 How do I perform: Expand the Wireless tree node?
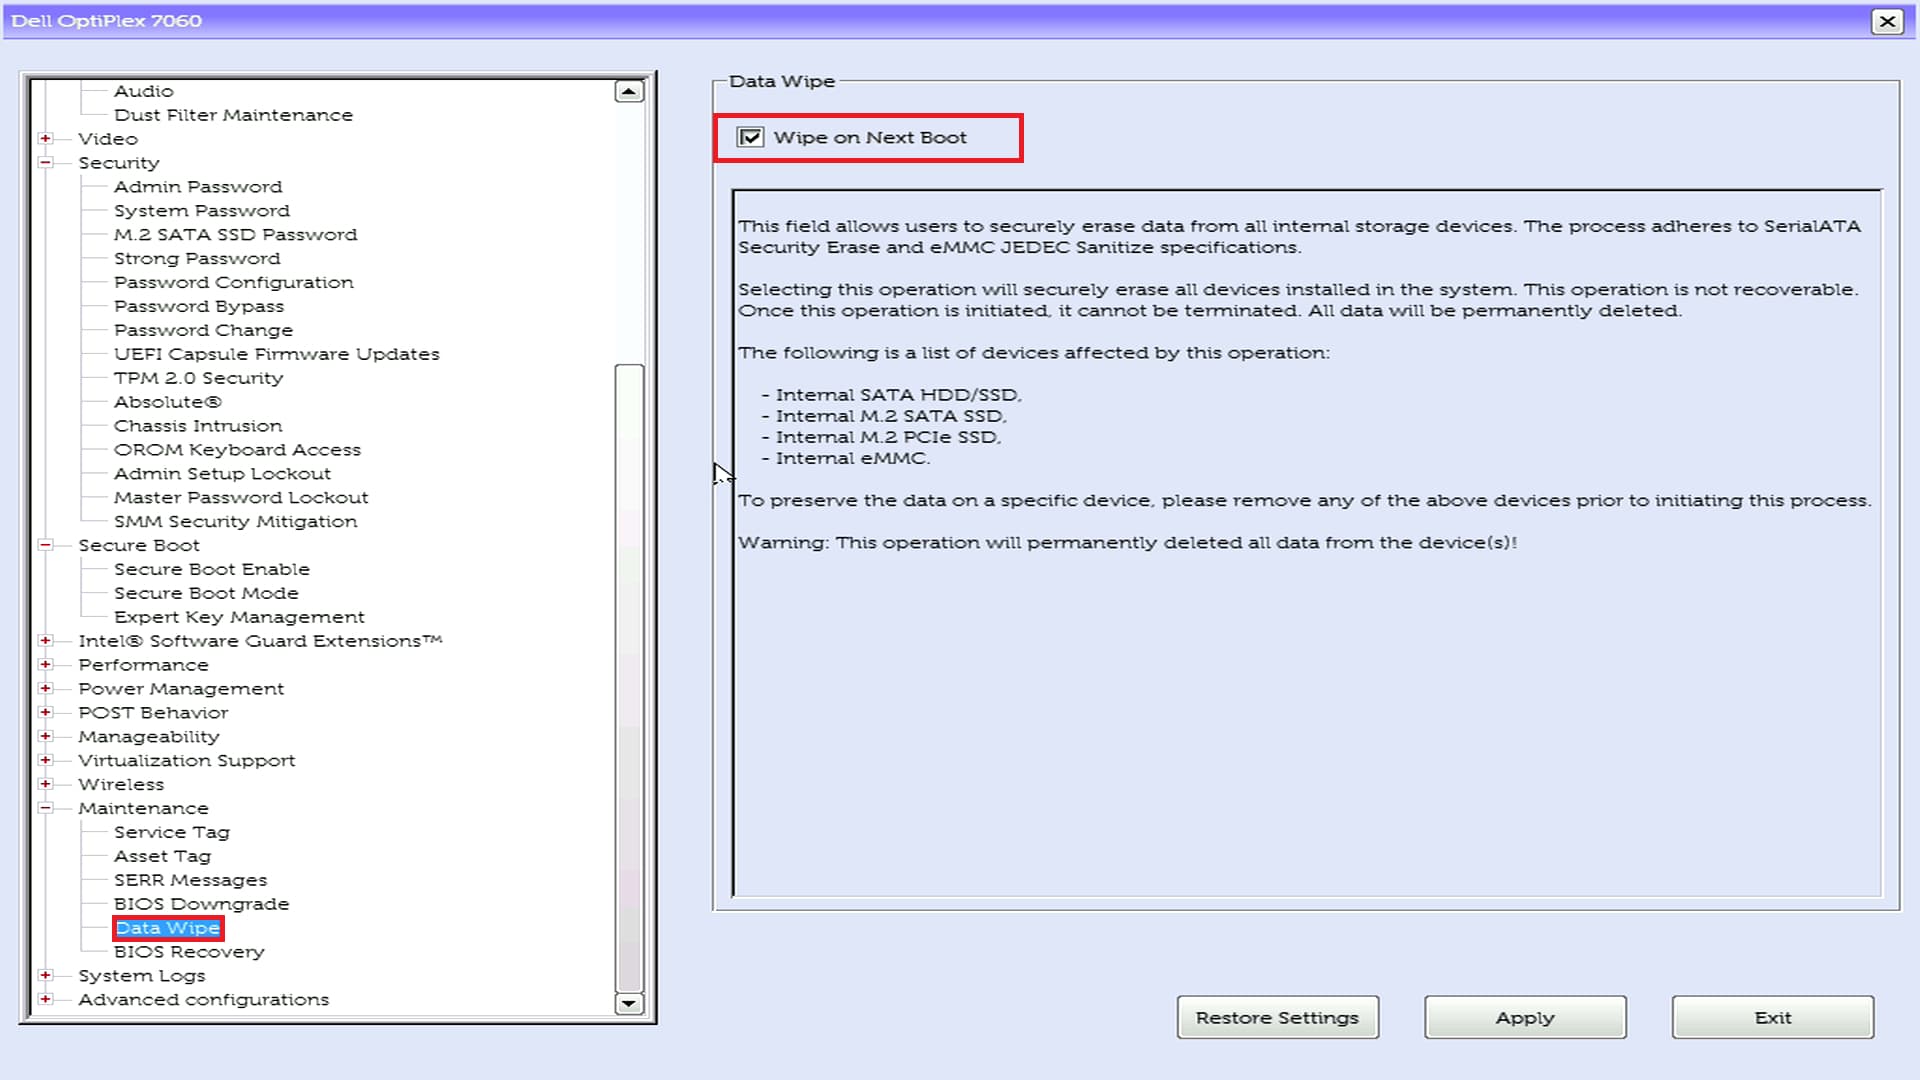[45, 784]
